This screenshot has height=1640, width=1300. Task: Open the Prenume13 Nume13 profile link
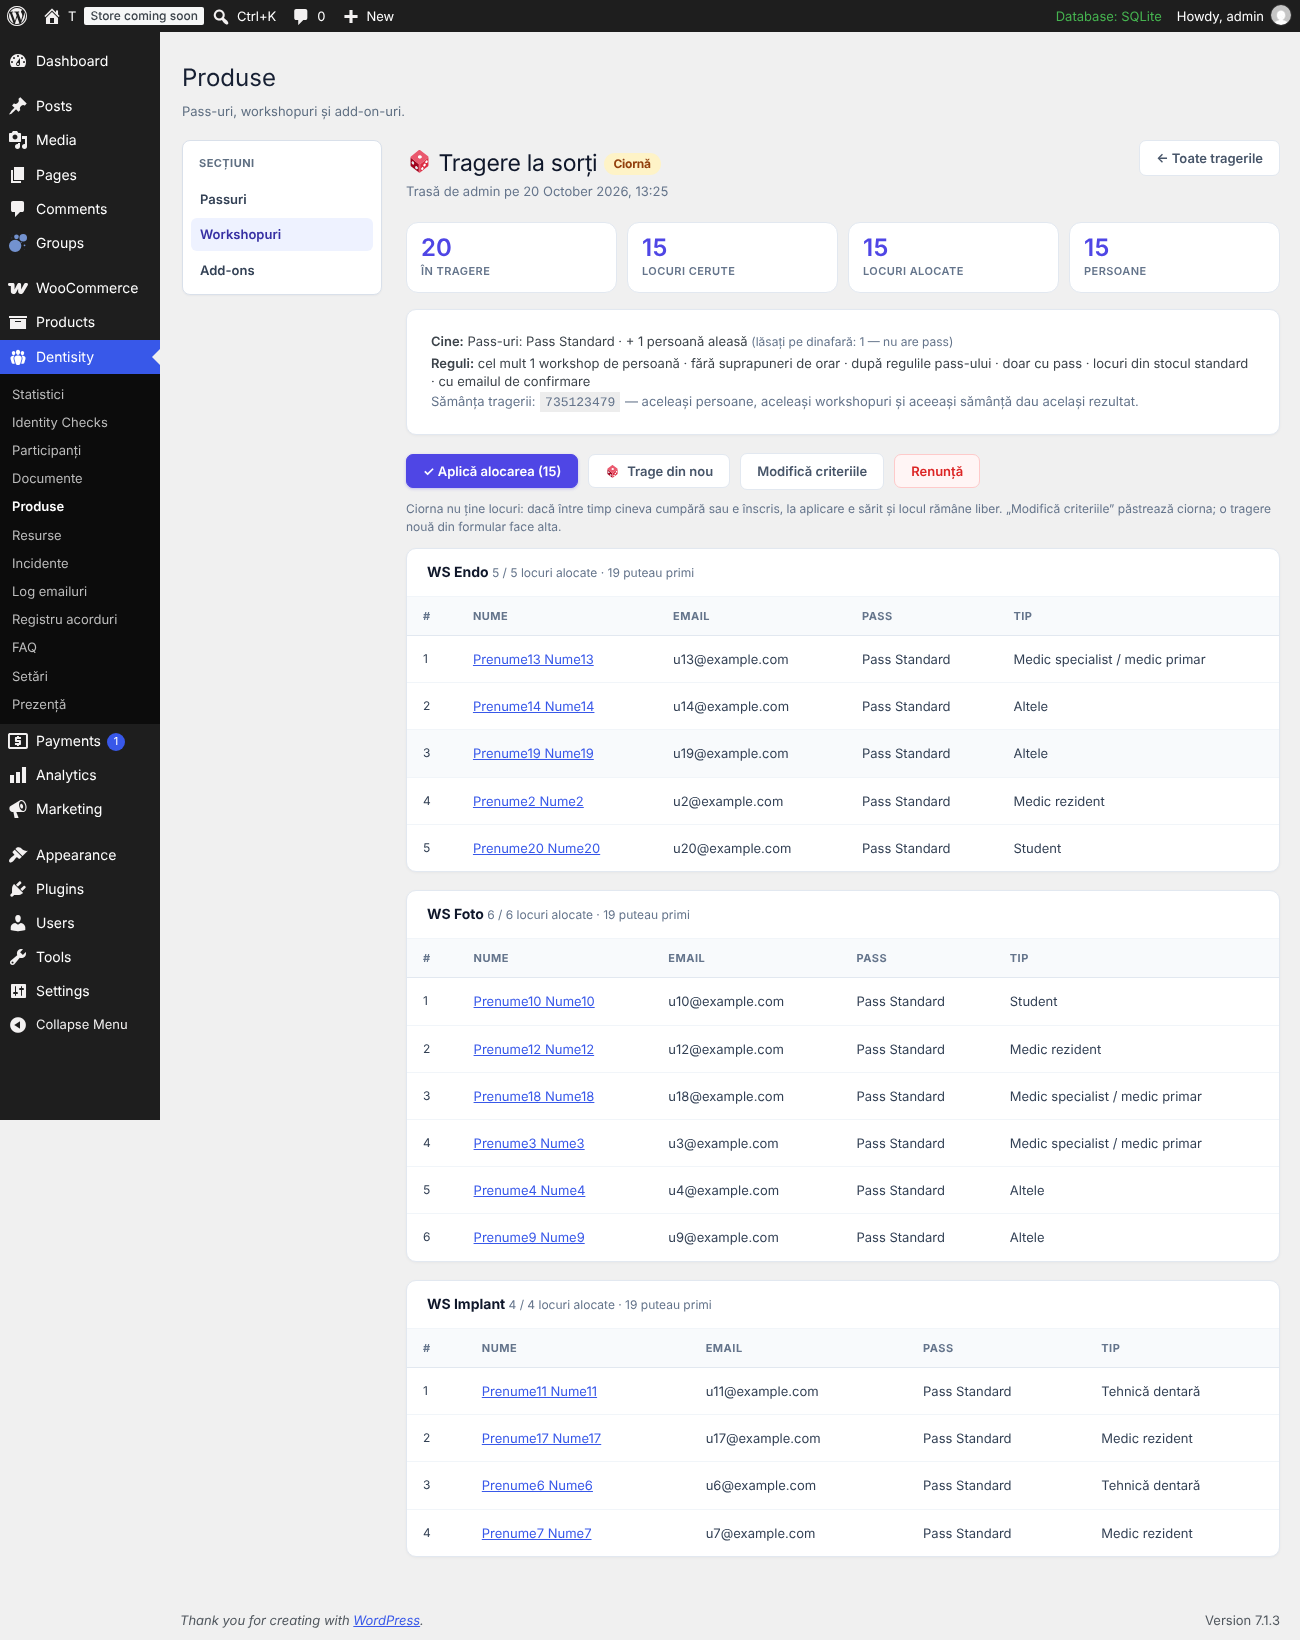[x=533, y=660]
